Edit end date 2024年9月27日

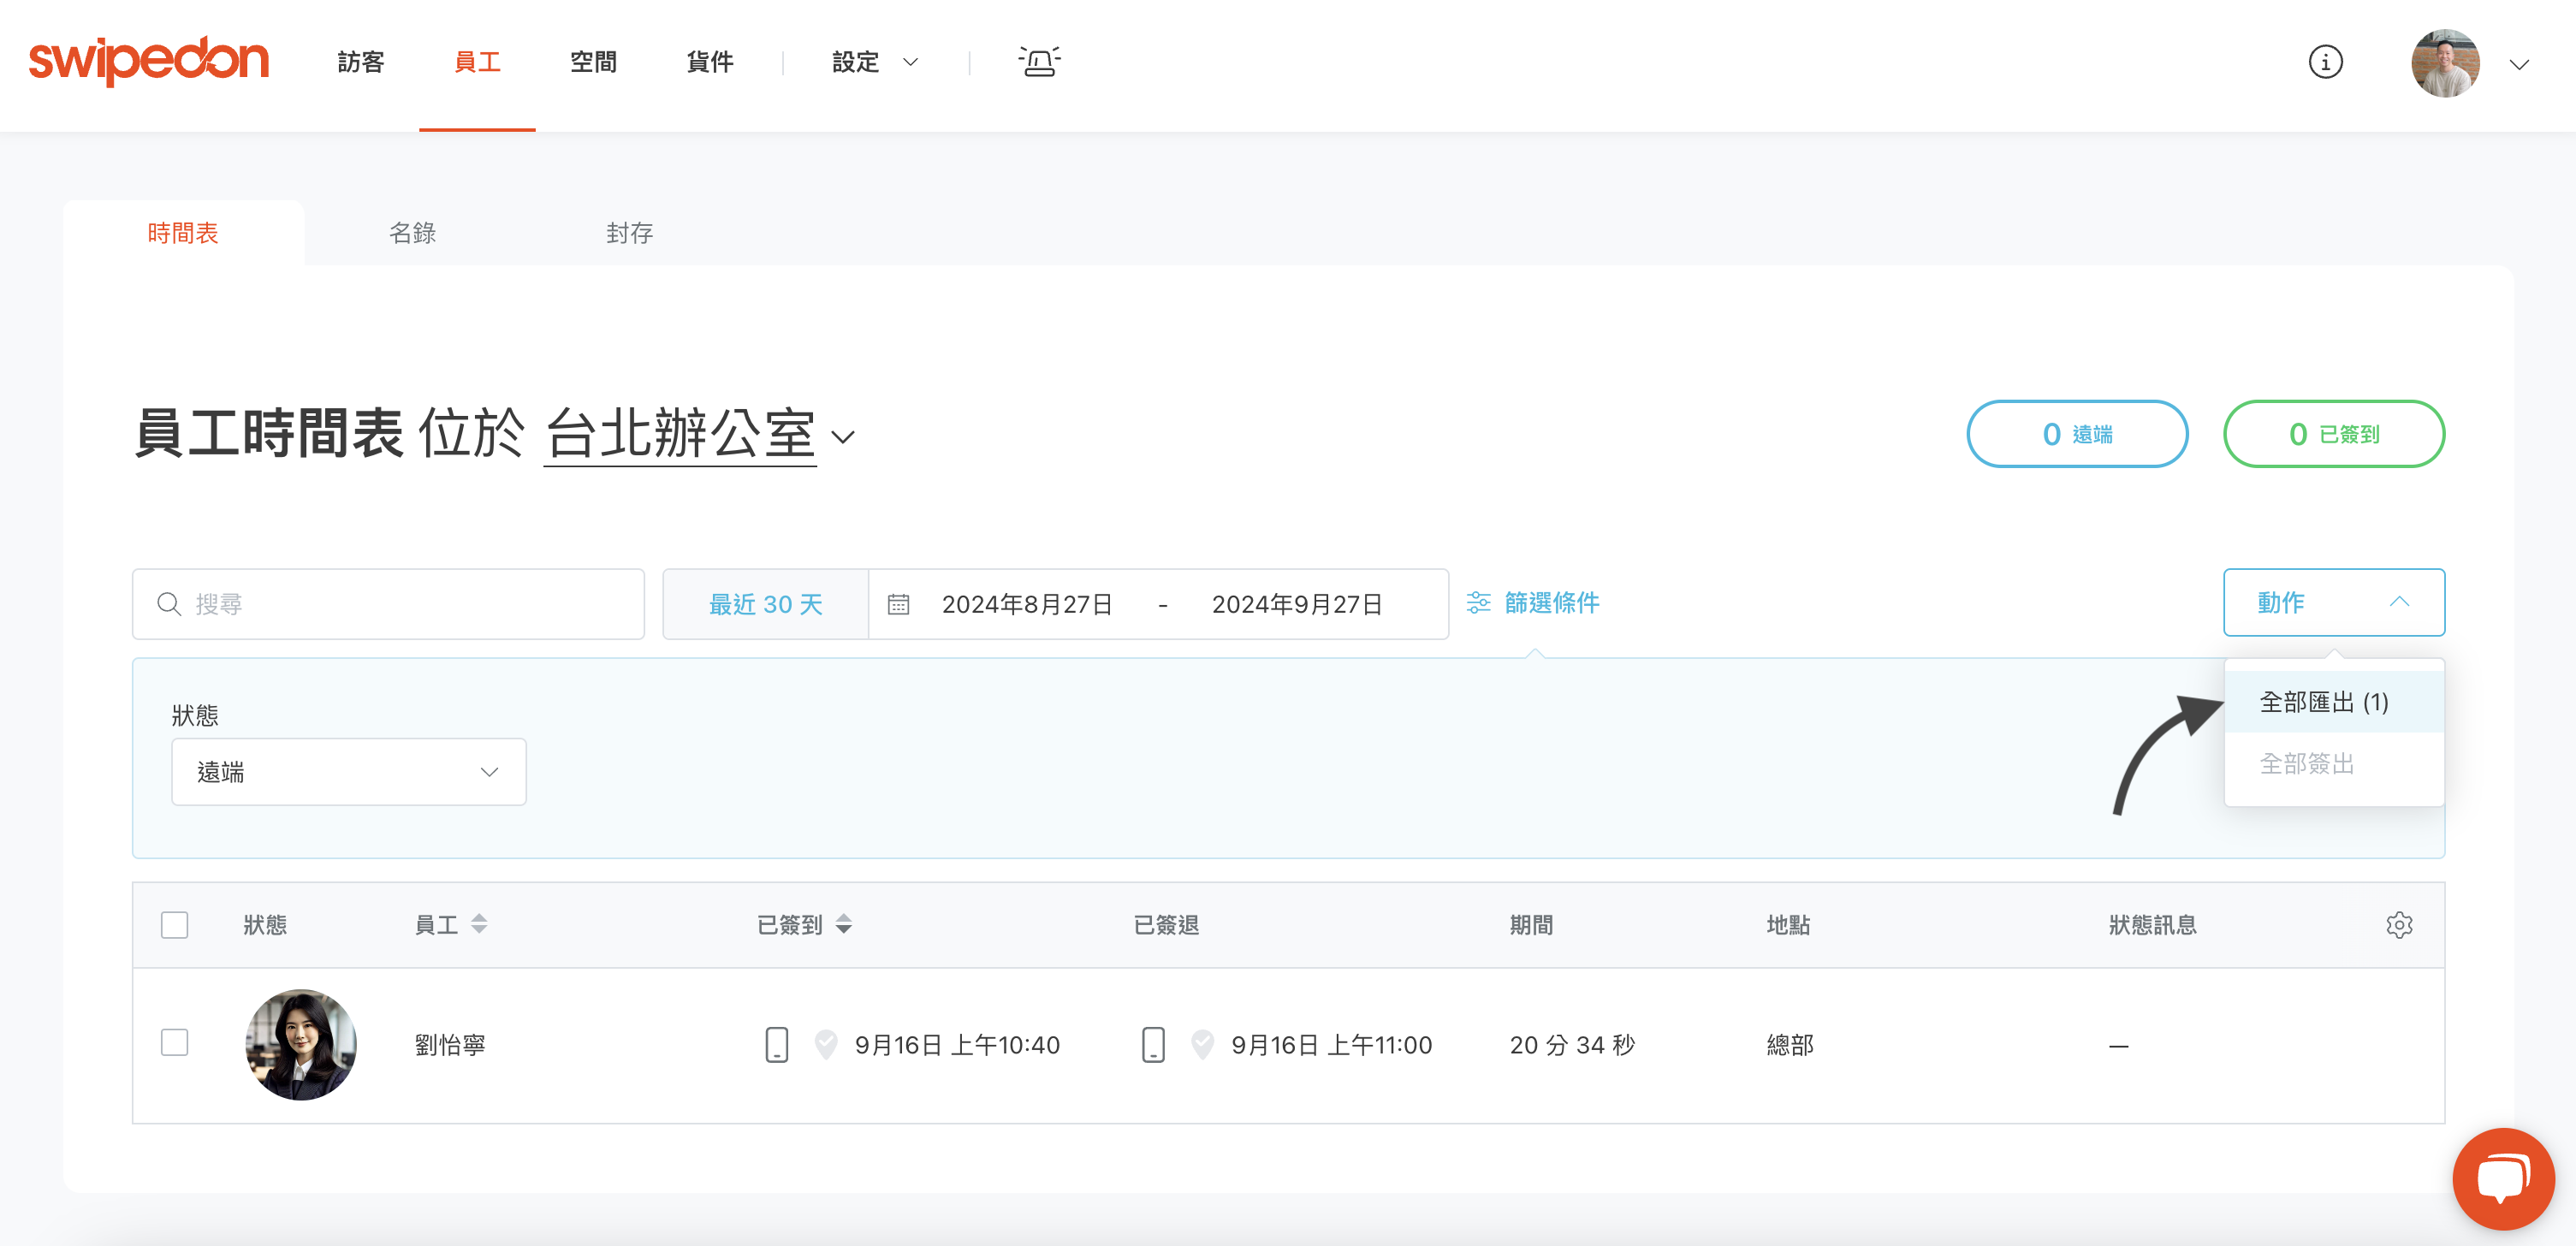pyautogui.click(x=1297, y=604)
